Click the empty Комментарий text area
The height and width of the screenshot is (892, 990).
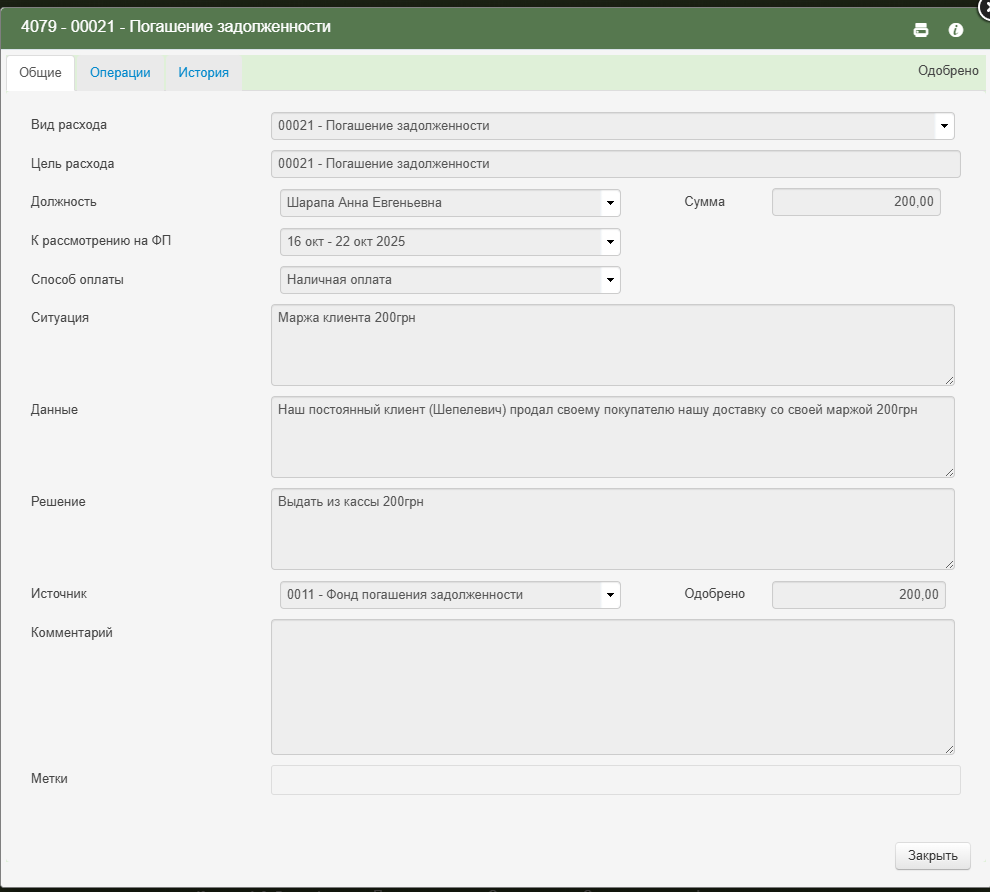click(612, 687)
